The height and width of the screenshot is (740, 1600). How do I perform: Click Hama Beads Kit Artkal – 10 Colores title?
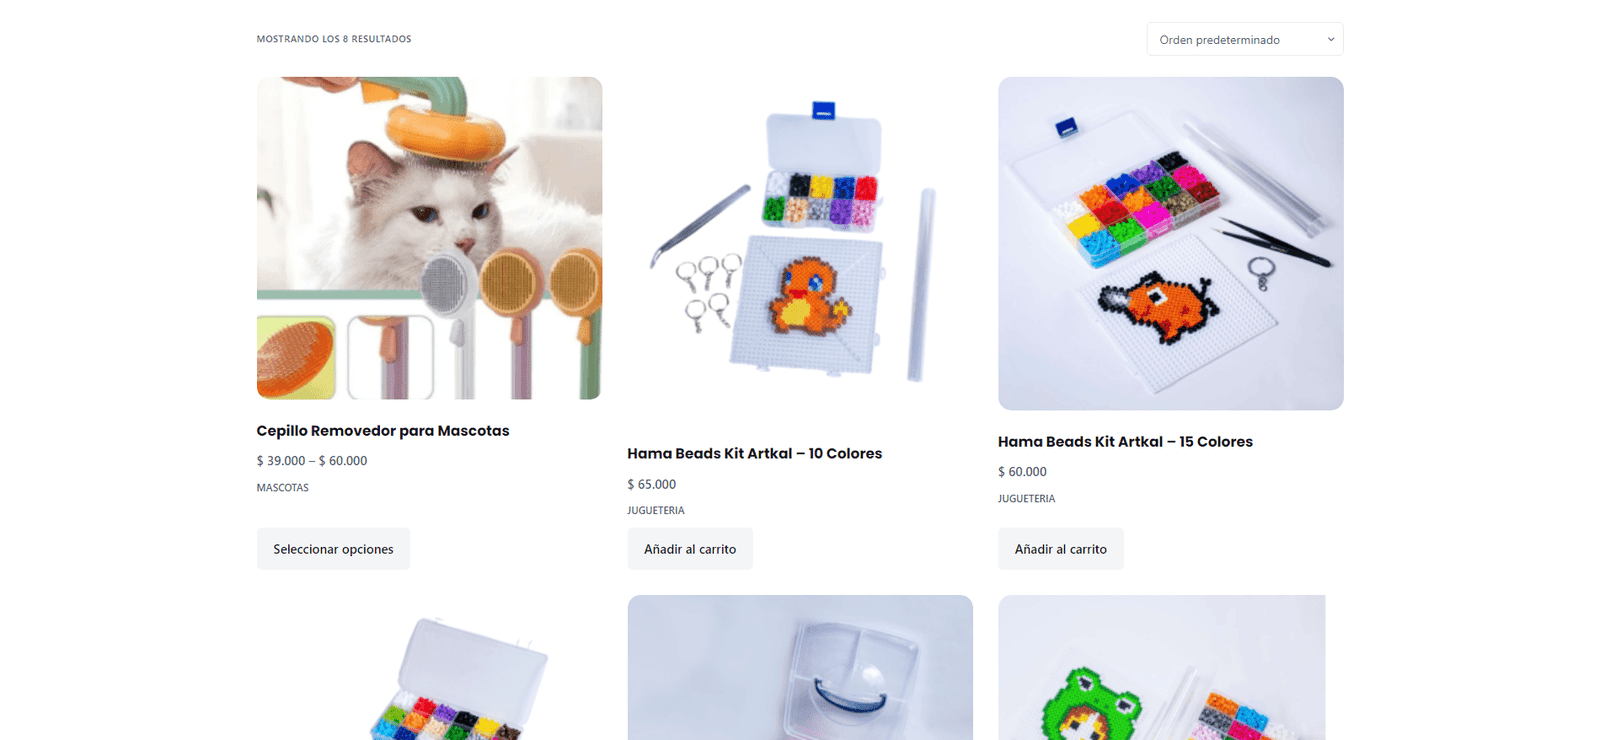pyautogui.click(x=755, y=454)
